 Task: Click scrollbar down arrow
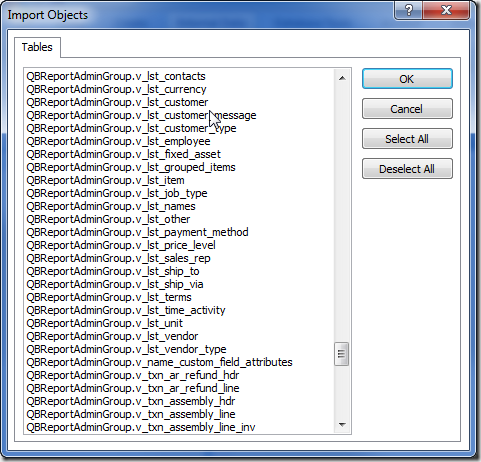pos(342,425)
